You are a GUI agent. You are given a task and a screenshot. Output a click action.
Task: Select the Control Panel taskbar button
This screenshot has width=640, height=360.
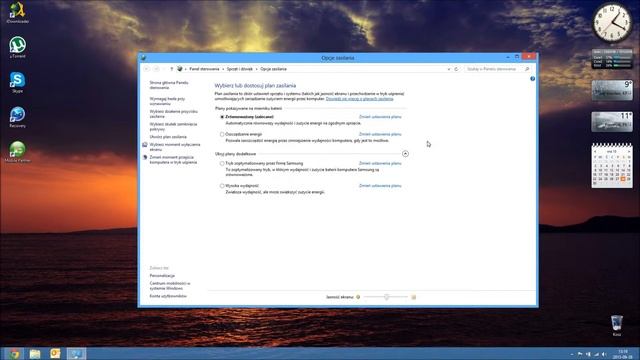76,353
